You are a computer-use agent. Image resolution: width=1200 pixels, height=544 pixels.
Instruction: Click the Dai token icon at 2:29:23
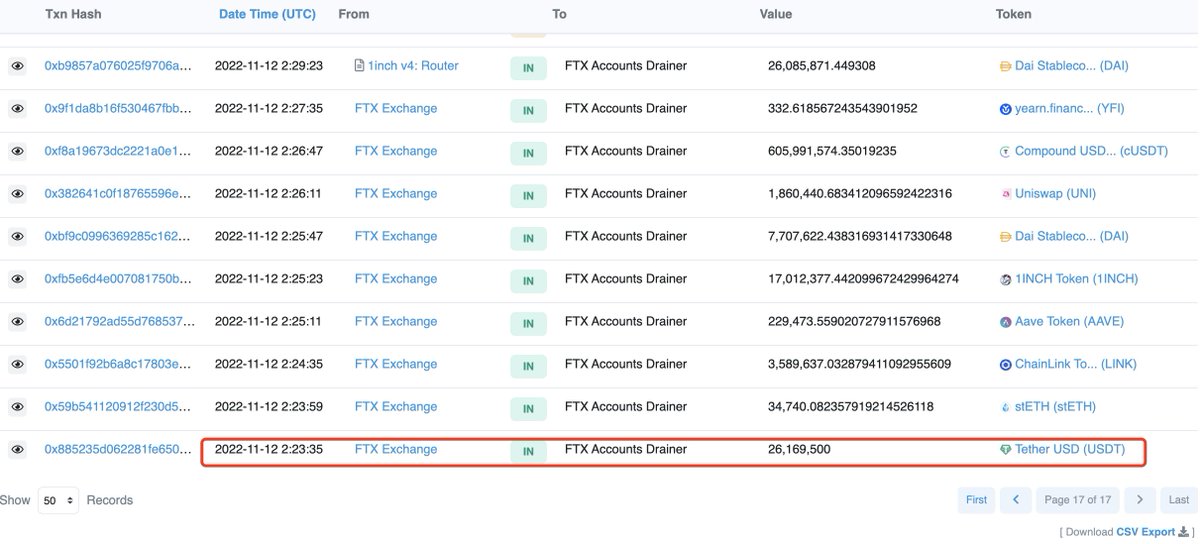point(1006,66)
